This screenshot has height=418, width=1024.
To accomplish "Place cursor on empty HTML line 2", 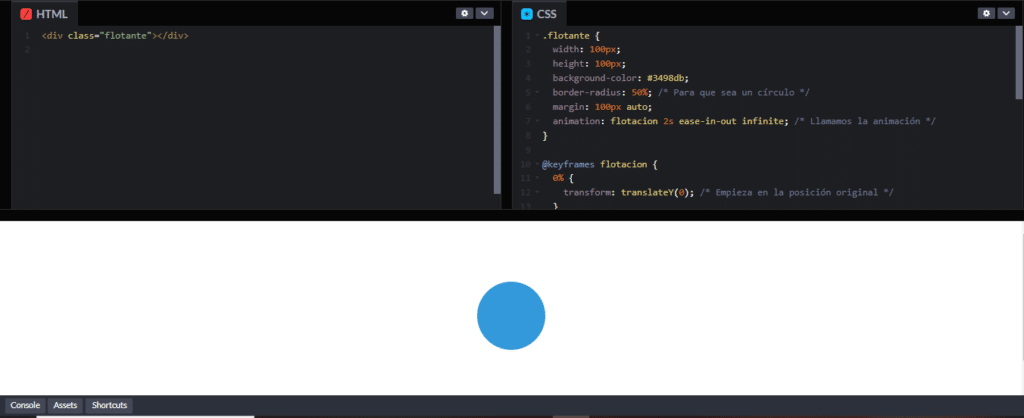I will pos(150,49).
